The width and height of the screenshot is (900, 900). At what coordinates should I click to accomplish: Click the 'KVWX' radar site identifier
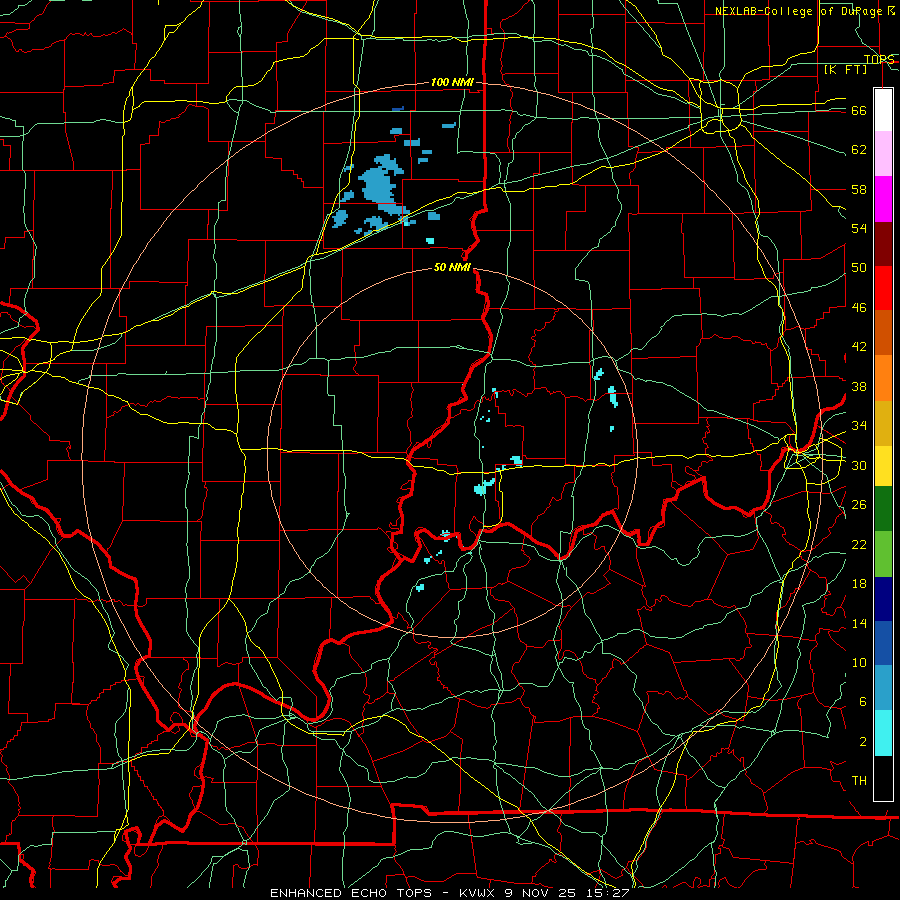478,893
